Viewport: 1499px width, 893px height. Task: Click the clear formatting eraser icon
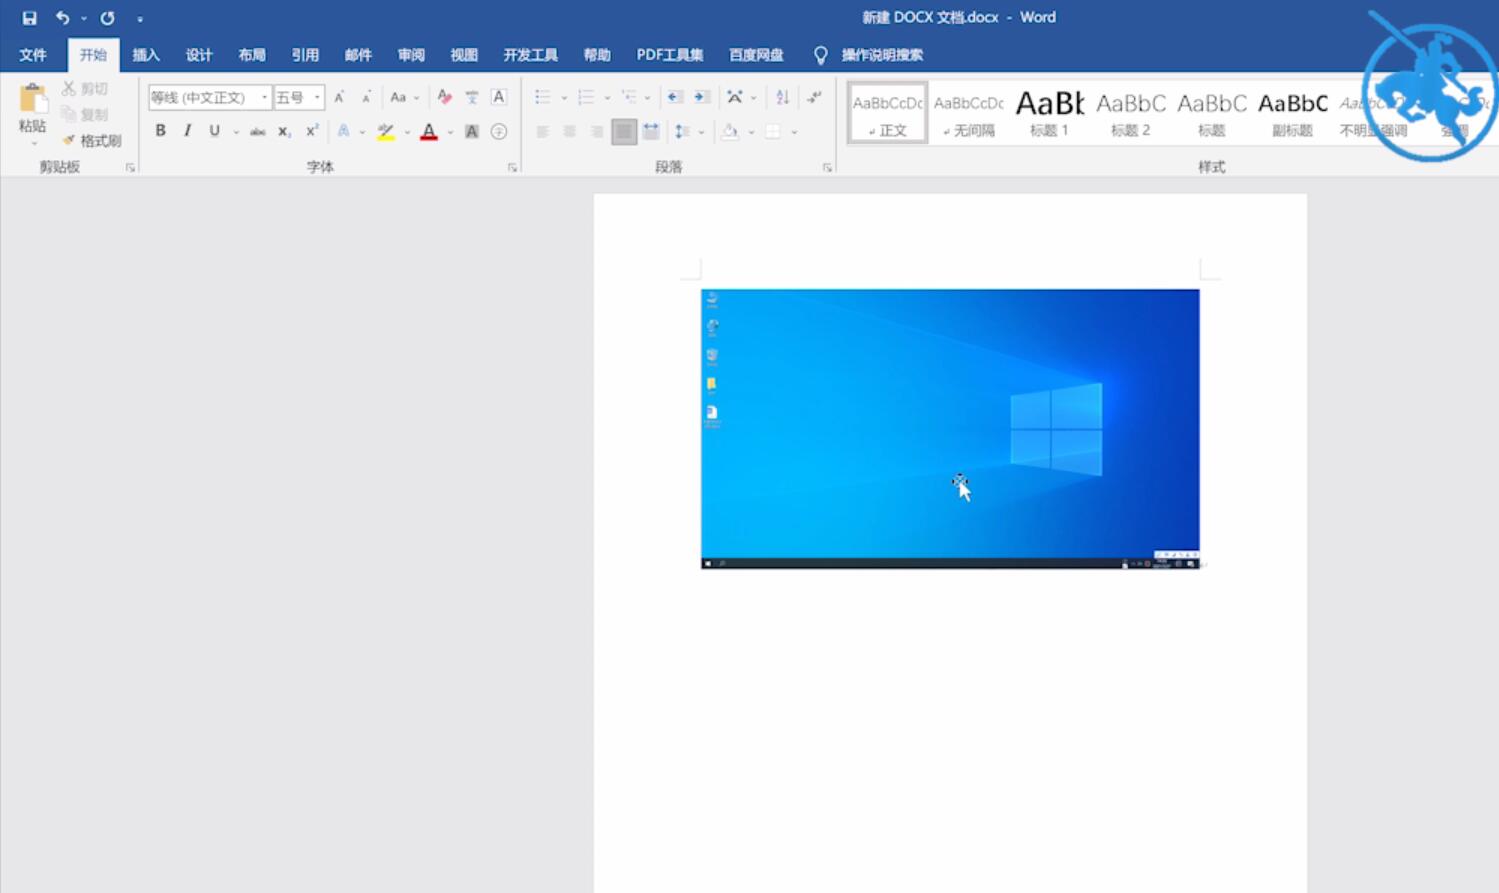click(445, 97)
